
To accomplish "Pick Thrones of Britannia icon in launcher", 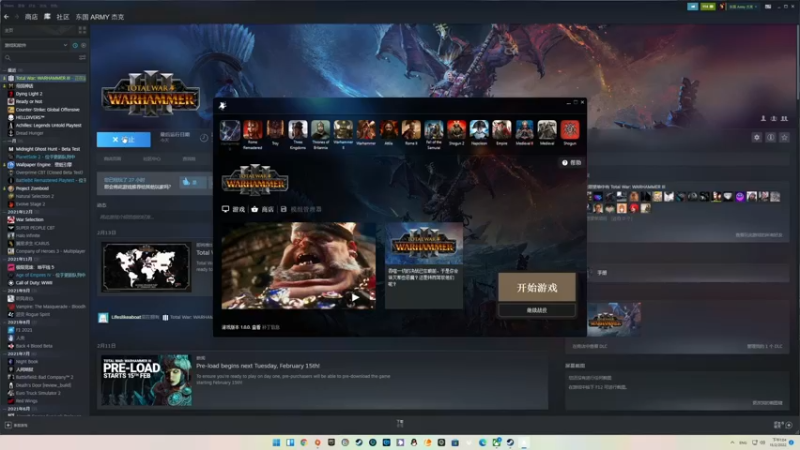I will coord(320,130).
